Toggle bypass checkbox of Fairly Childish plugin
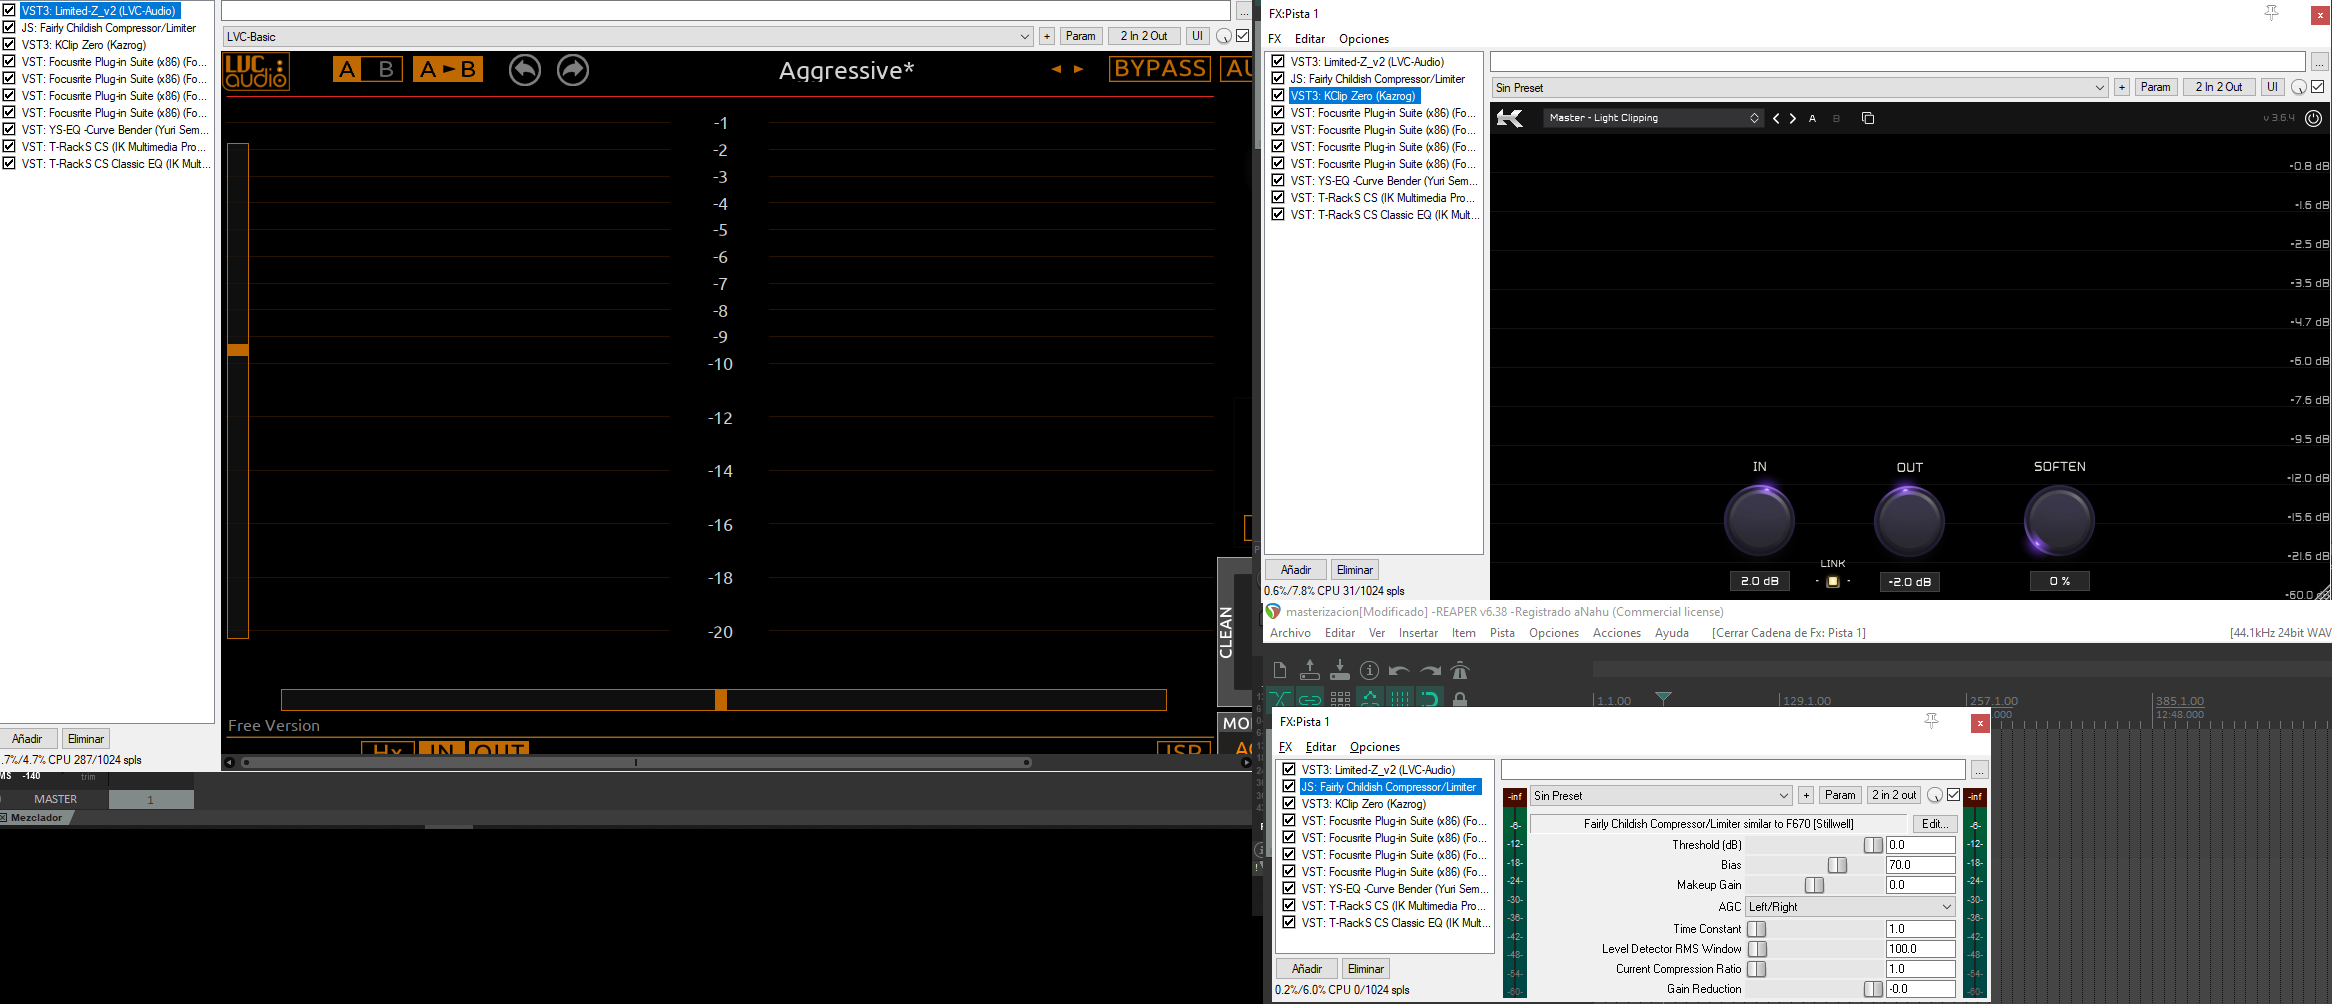The image size is (2332, 1004). point(1953,795)
